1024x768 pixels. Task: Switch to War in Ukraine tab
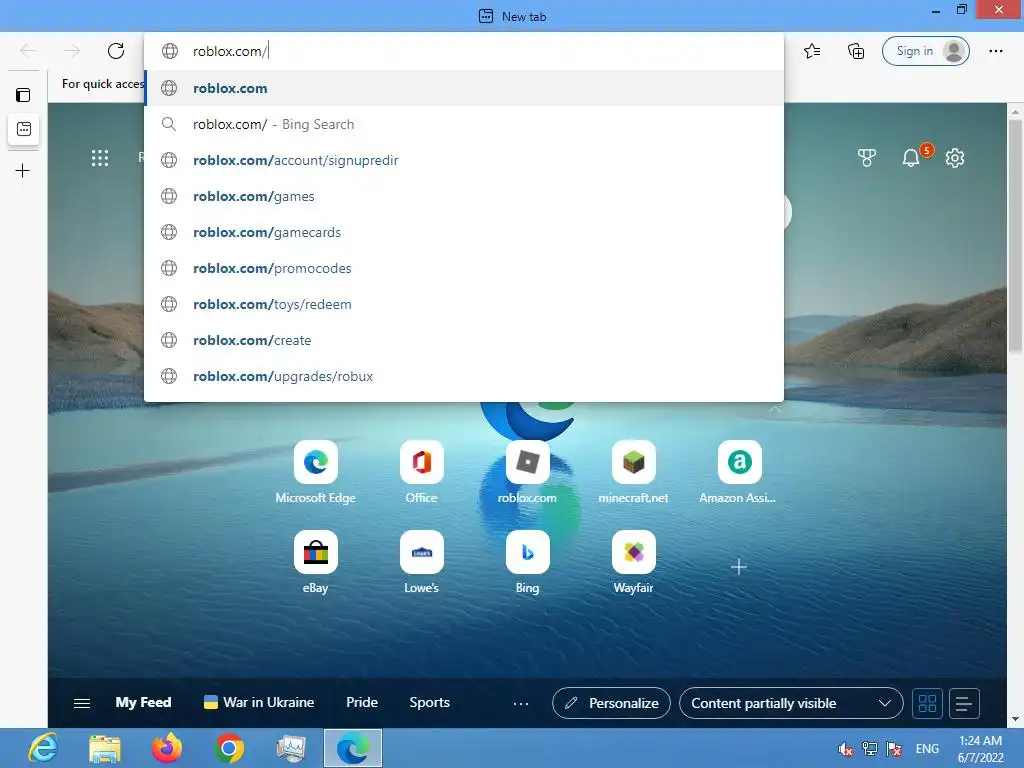259,703
